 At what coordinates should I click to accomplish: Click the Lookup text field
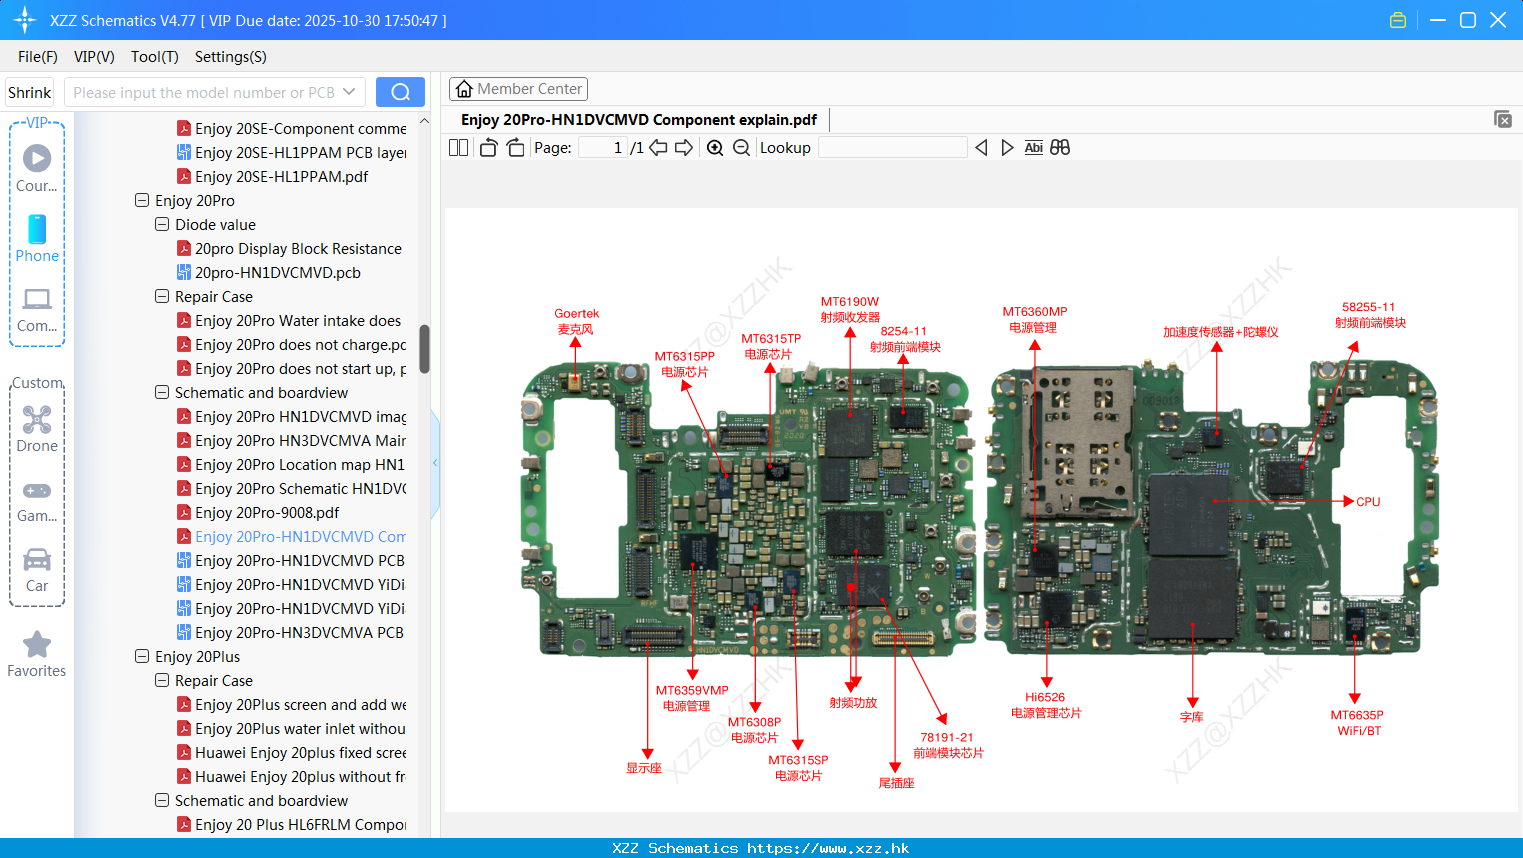(x=892, y=148)
